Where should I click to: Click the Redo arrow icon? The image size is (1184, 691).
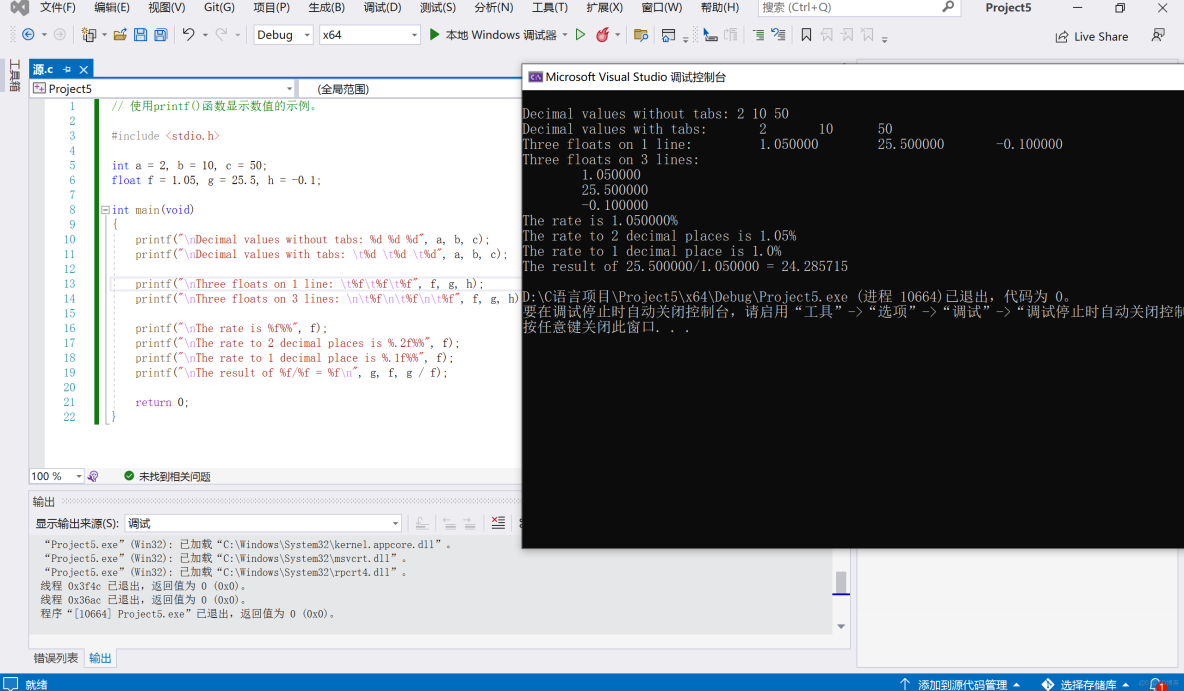(x=221, y=35)
